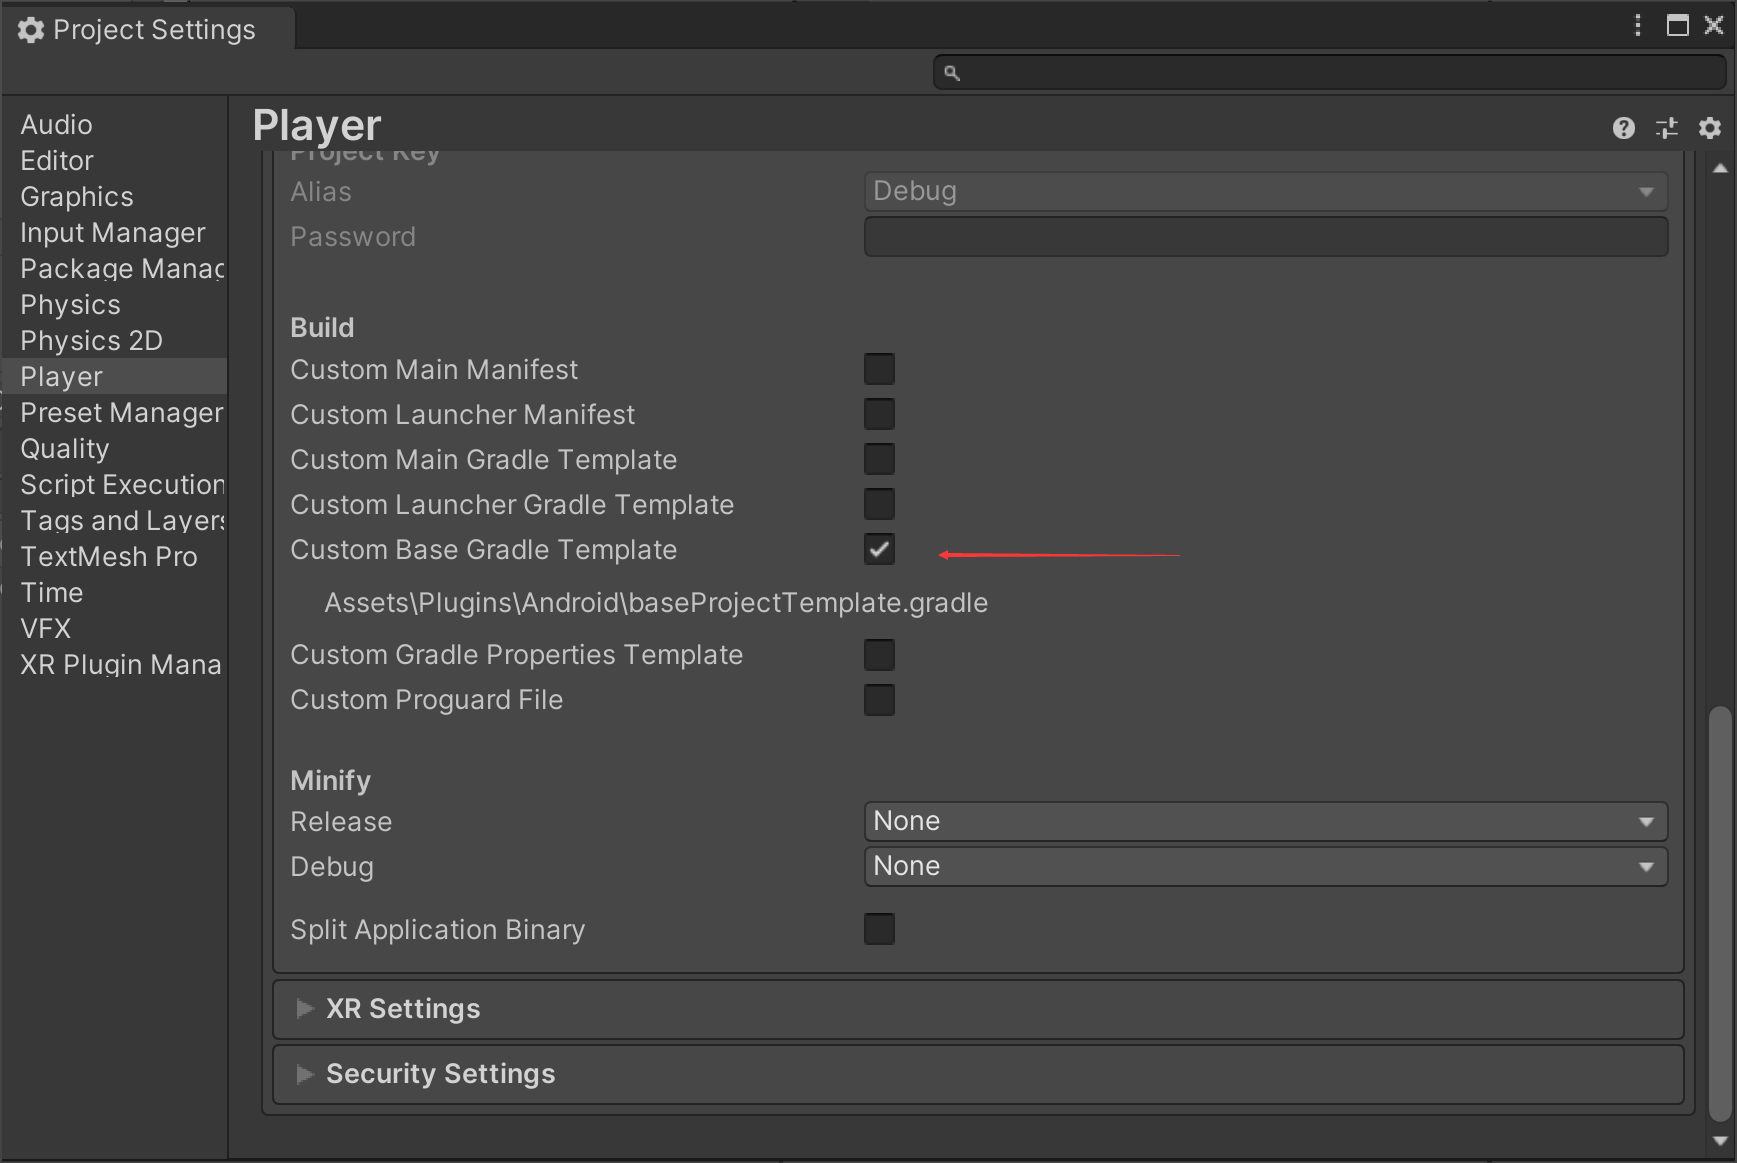Open the gear context menu beside Player heading
This screenshot has height=1163, width=1737.
(x=1711, y=128)
